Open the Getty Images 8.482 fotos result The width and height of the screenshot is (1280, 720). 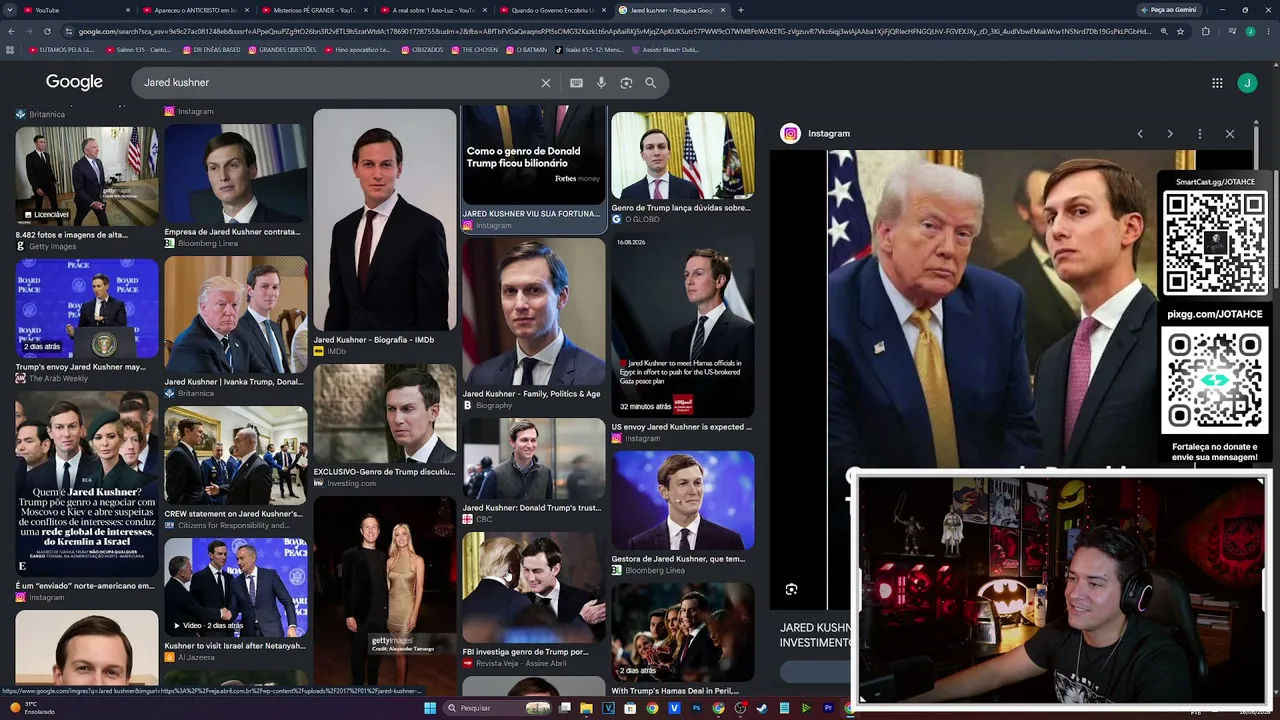coord(86,176)
